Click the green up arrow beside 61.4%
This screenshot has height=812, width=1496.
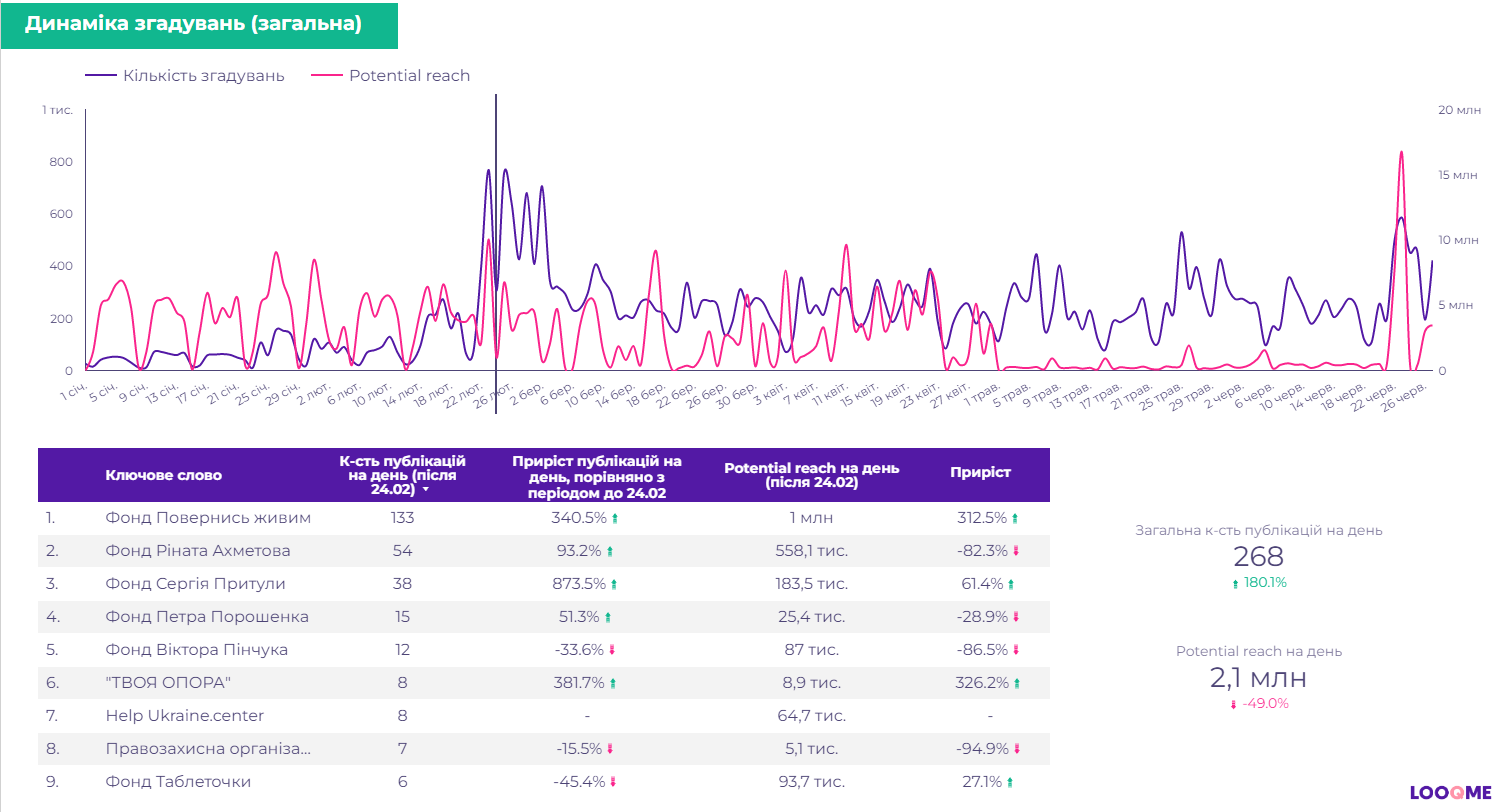tap(1011, 584)
